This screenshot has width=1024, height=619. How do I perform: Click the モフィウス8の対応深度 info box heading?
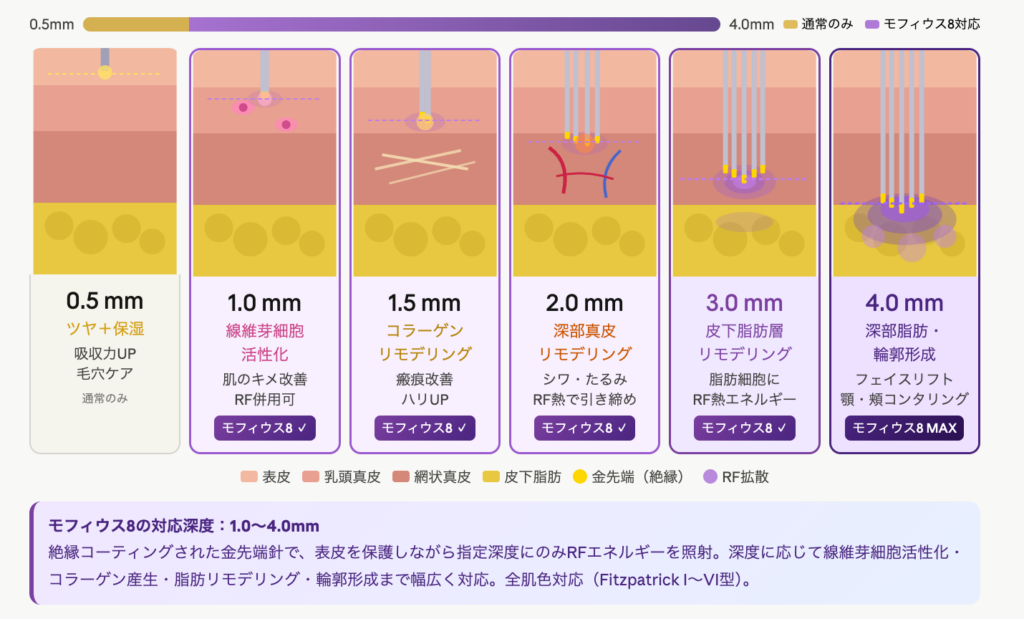coord(183,525)
